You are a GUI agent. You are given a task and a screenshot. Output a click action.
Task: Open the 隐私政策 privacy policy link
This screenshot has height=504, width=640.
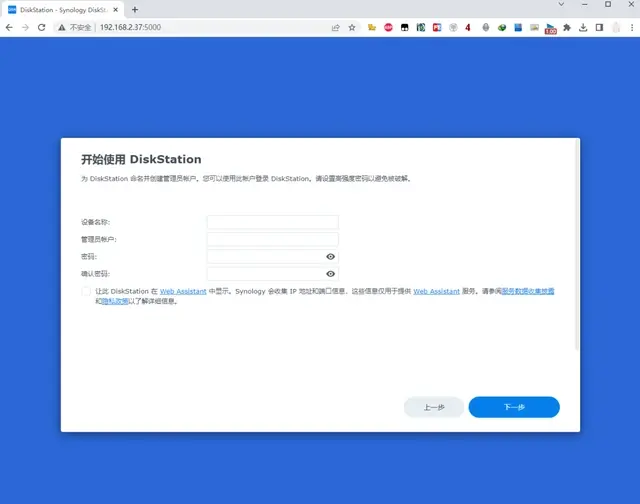(x=115, y=301)
